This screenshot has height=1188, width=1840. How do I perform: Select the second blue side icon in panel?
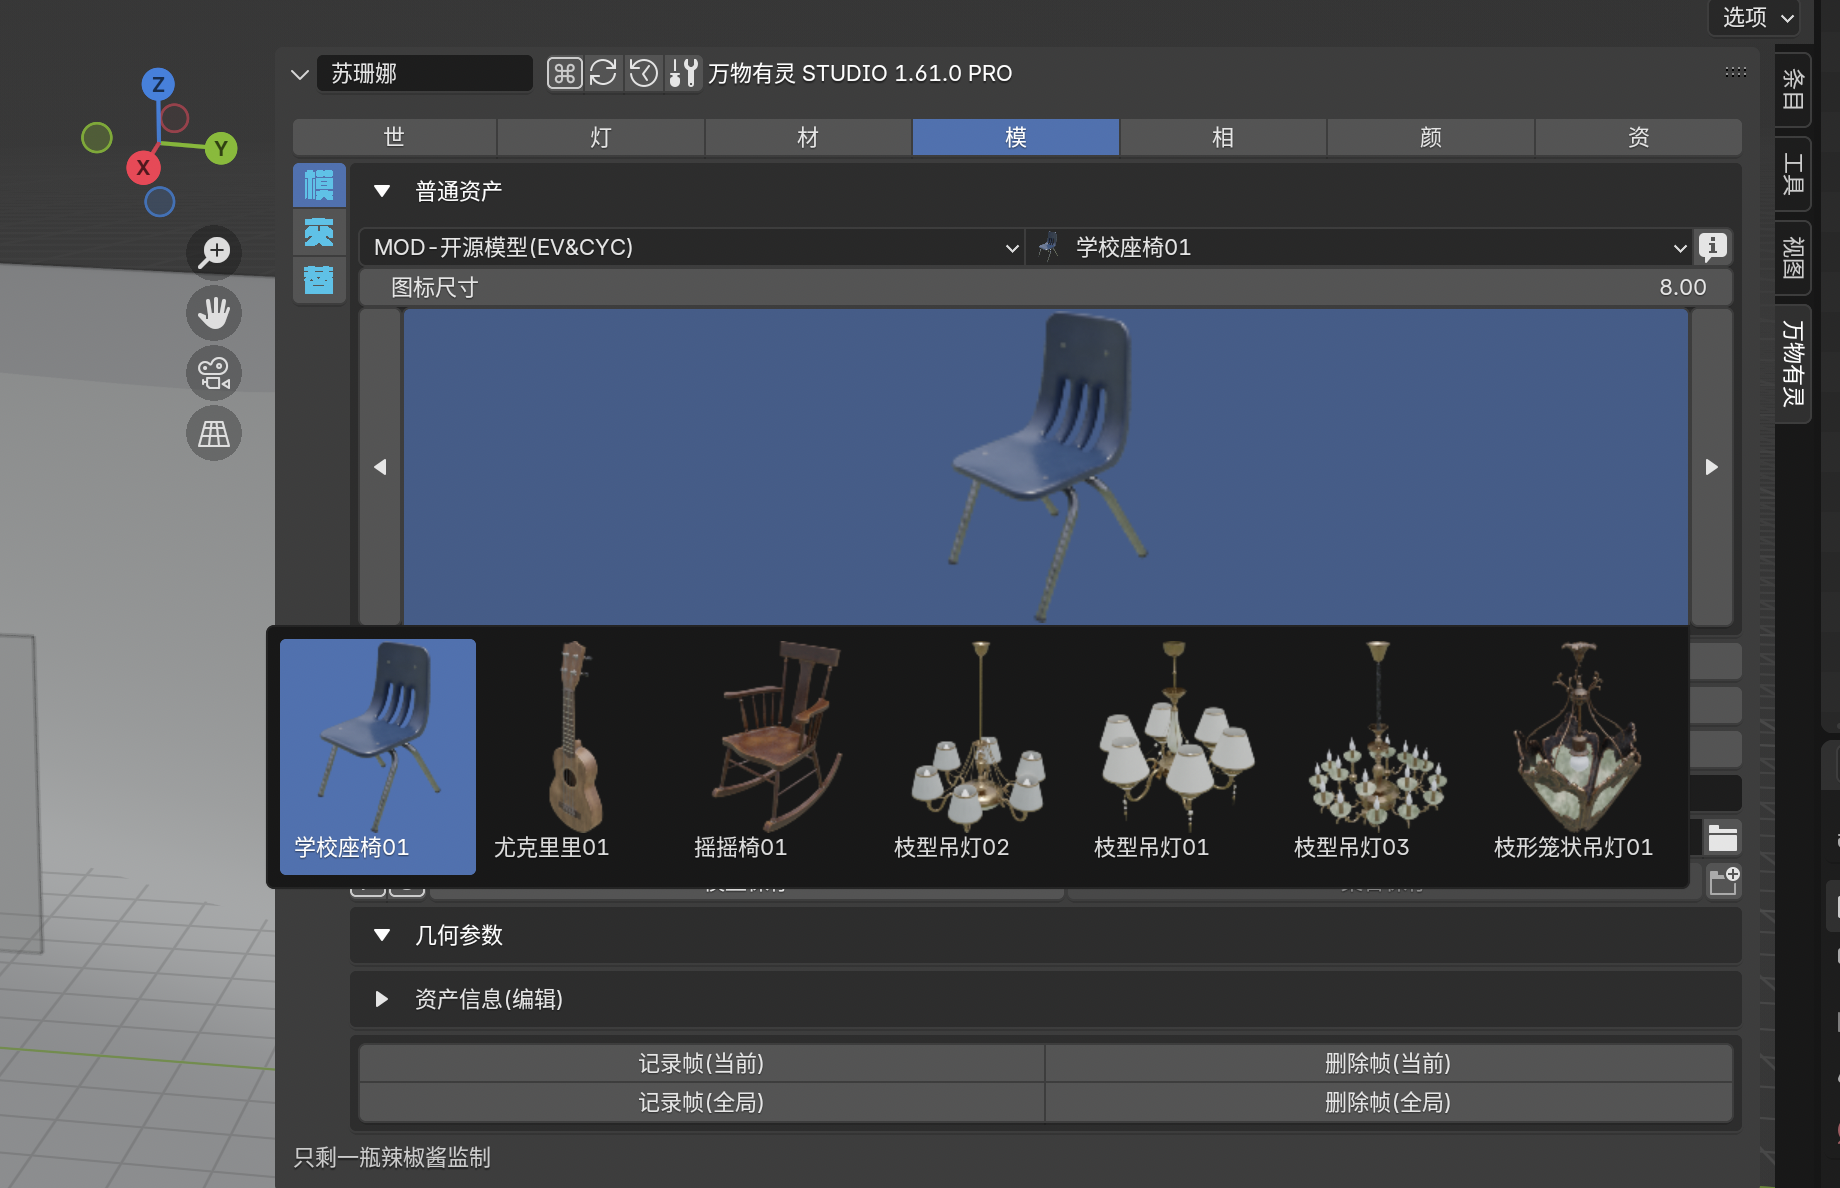point(319,232)
